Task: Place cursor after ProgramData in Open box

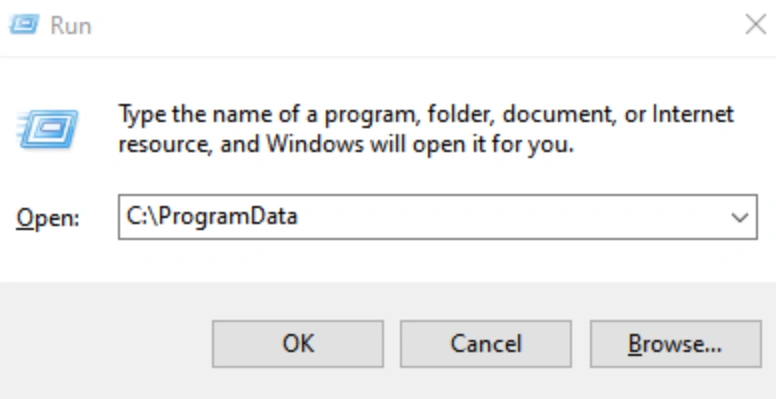Action: tap(299, 217)
